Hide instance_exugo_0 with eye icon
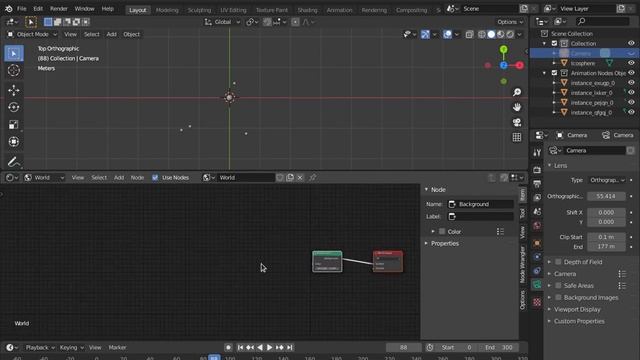Screen dimensions: 640x360 [631, 83]
